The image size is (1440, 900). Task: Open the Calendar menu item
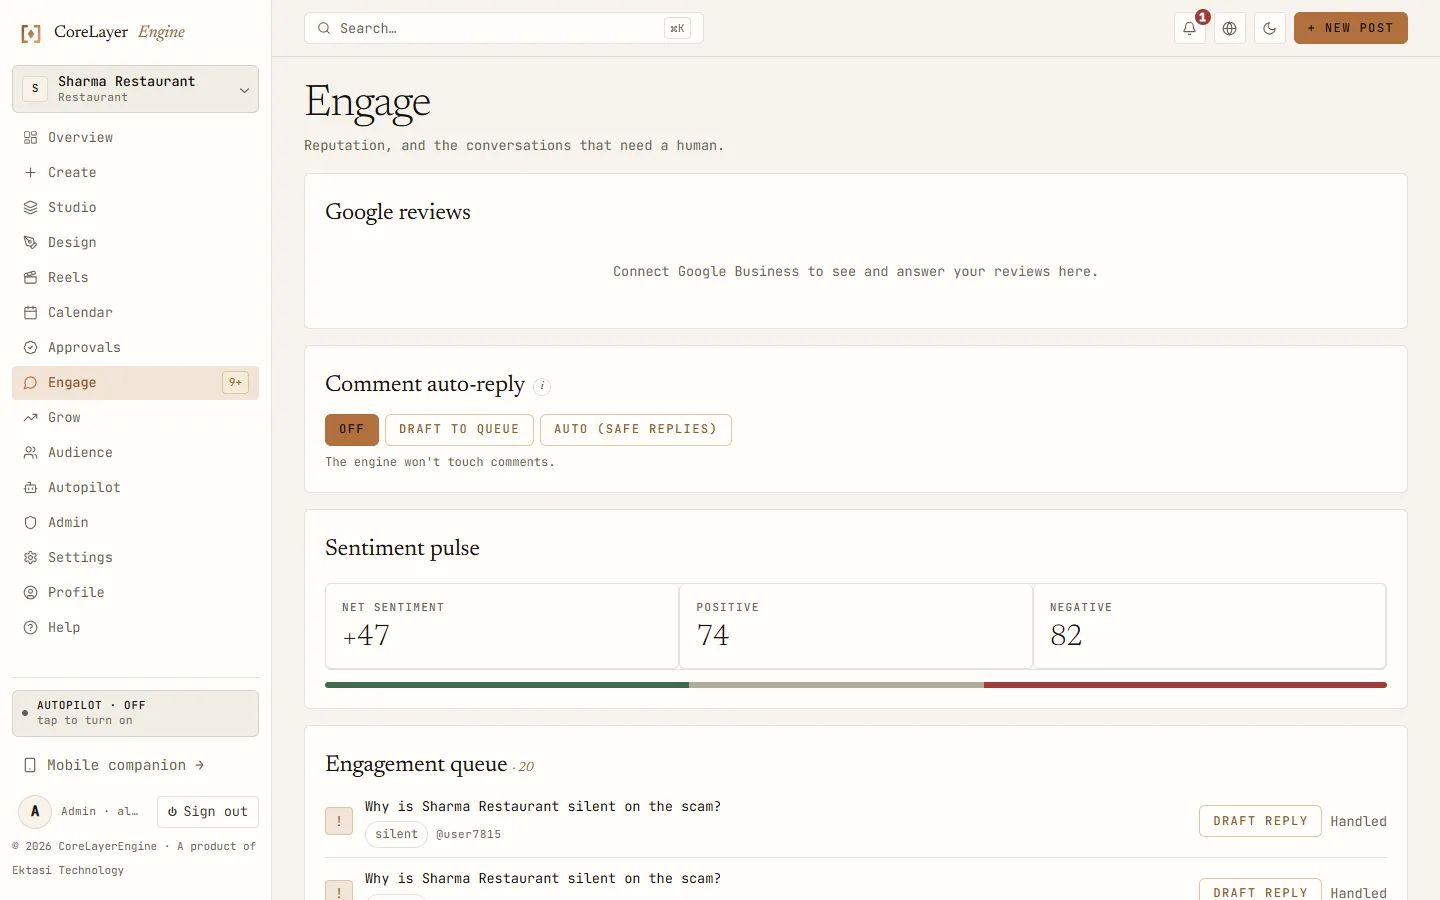pos(135,313)
